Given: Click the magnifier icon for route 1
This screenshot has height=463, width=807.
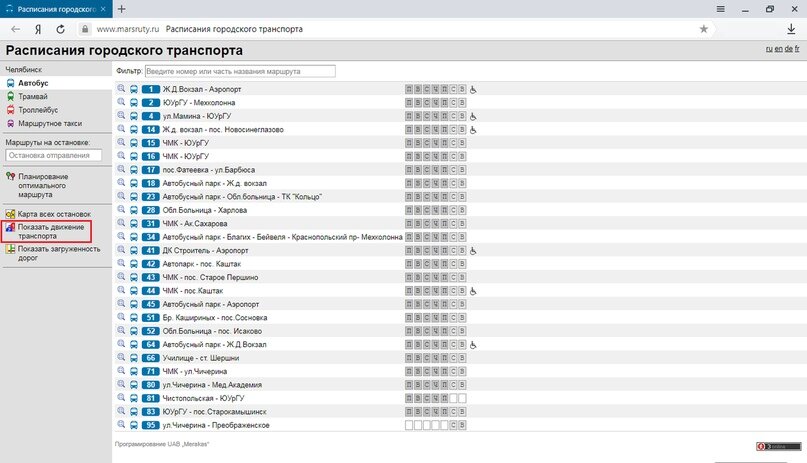Looking at the screenshot, I should pyautogui.click(x=121, y=88).
